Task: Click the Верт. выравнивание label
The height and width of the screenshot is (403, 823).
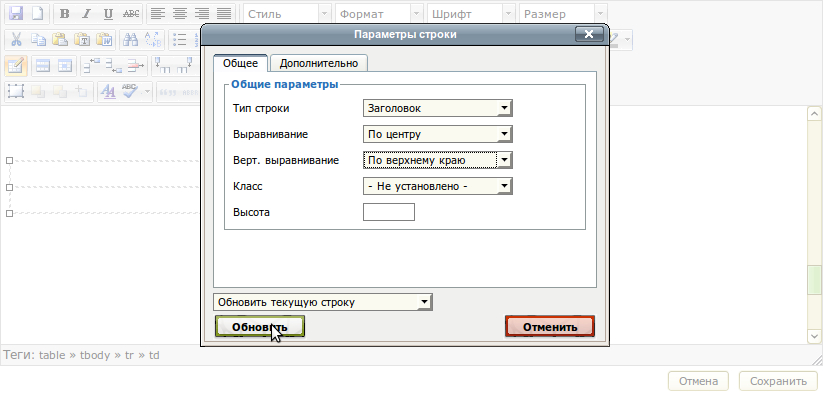Action: tap(286, 160)
